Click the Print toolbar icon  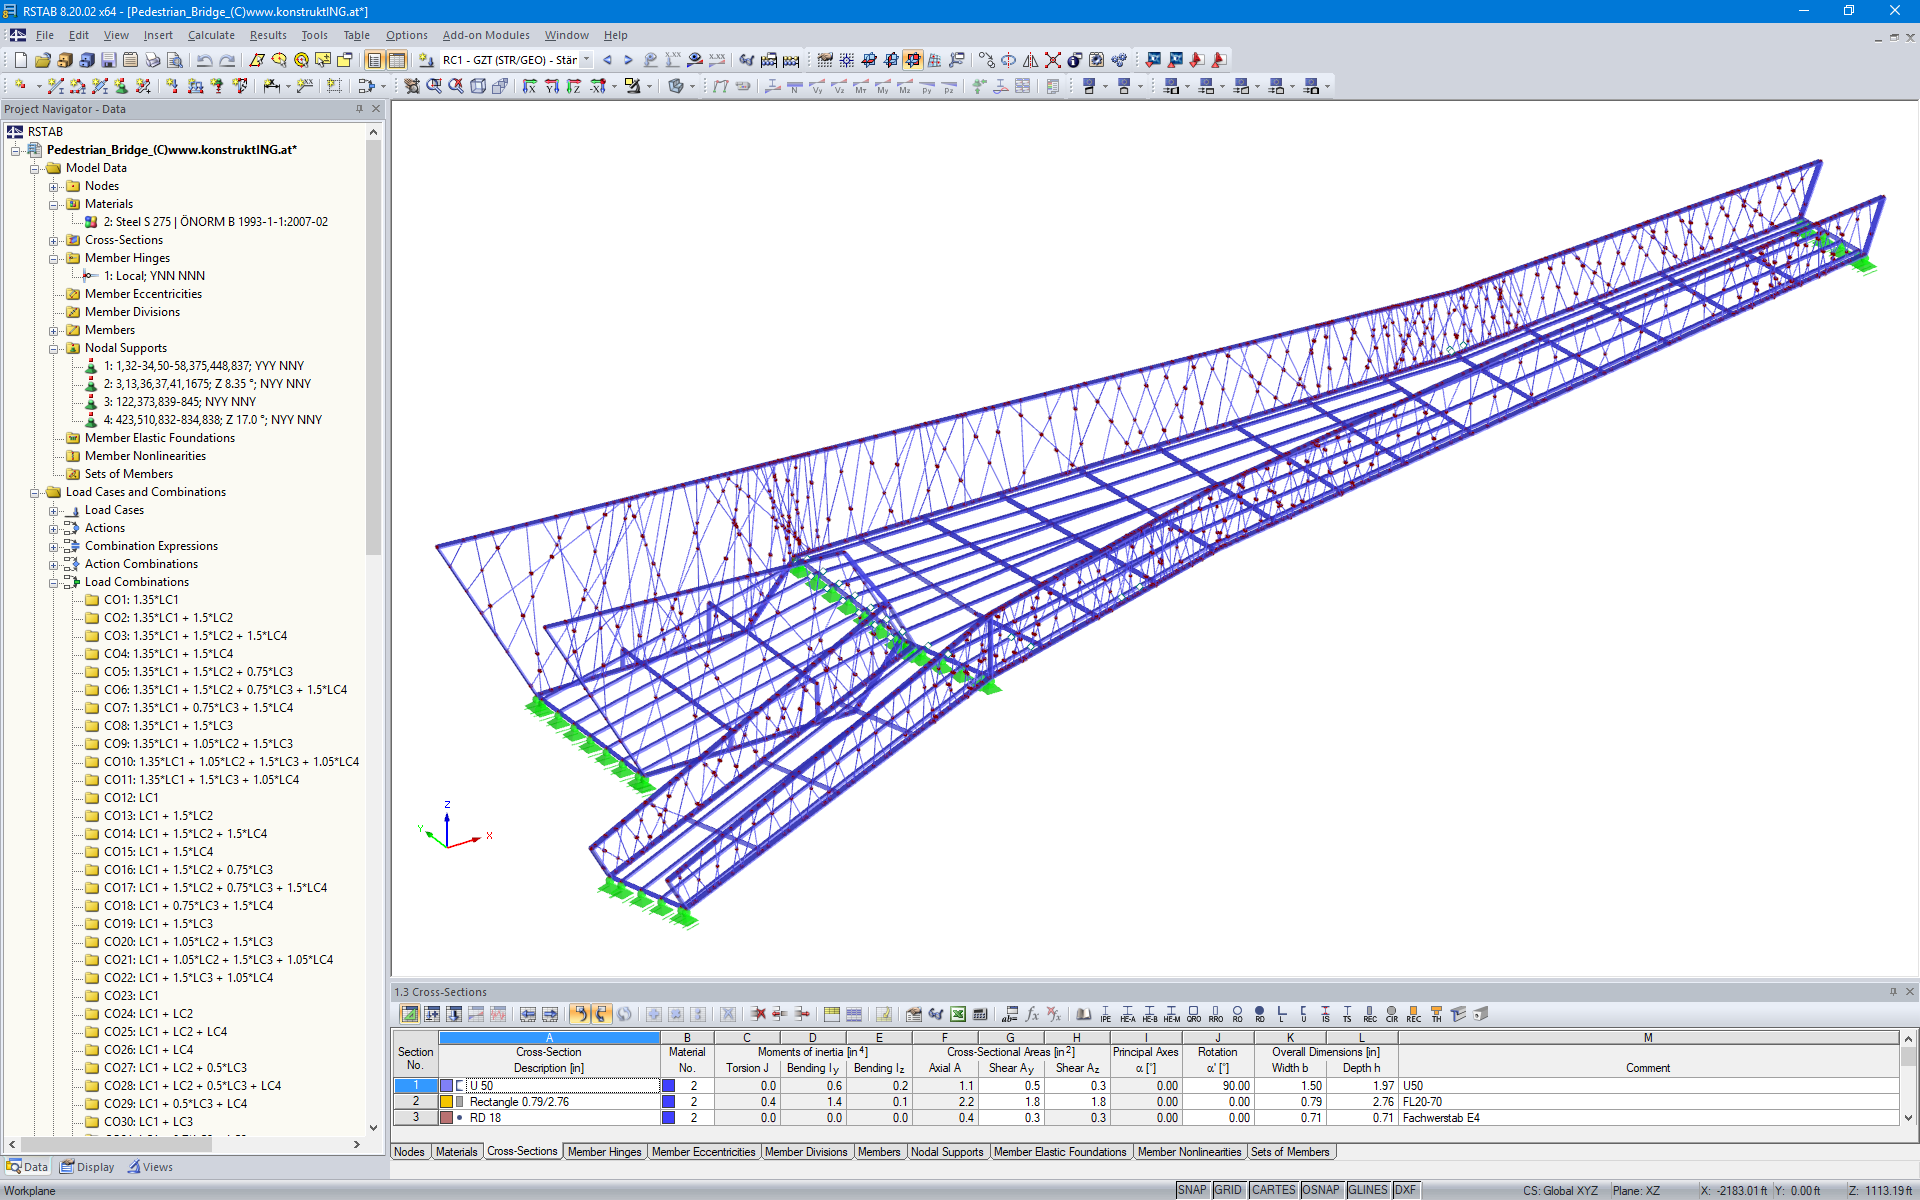point(152,60)
